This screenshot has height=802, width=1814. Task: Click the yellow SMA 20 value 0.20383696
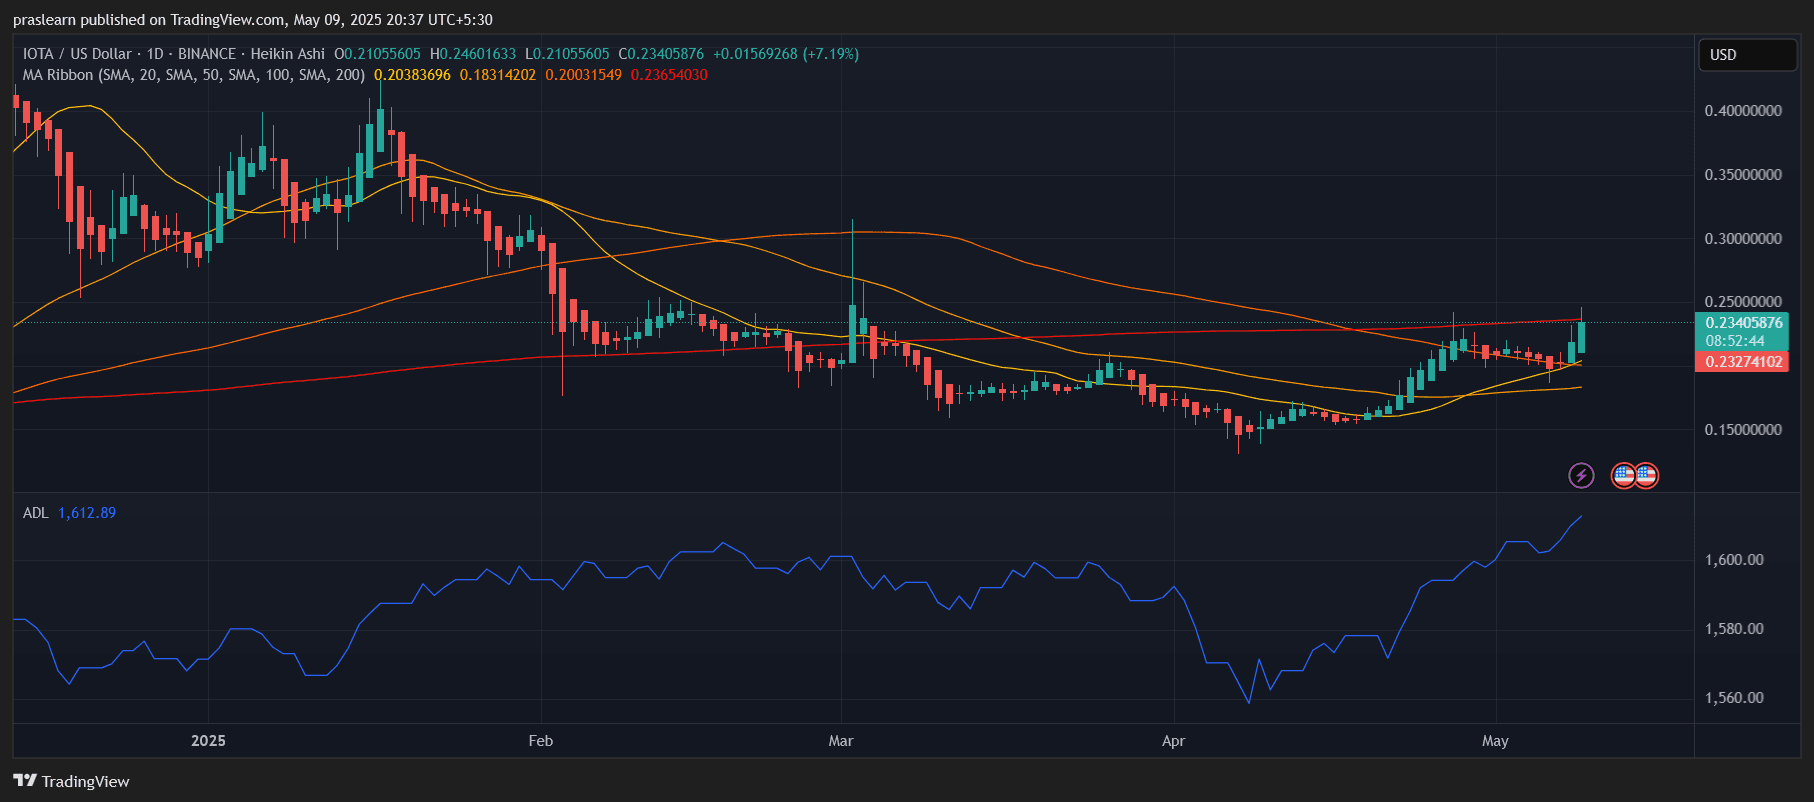(412, 75)
